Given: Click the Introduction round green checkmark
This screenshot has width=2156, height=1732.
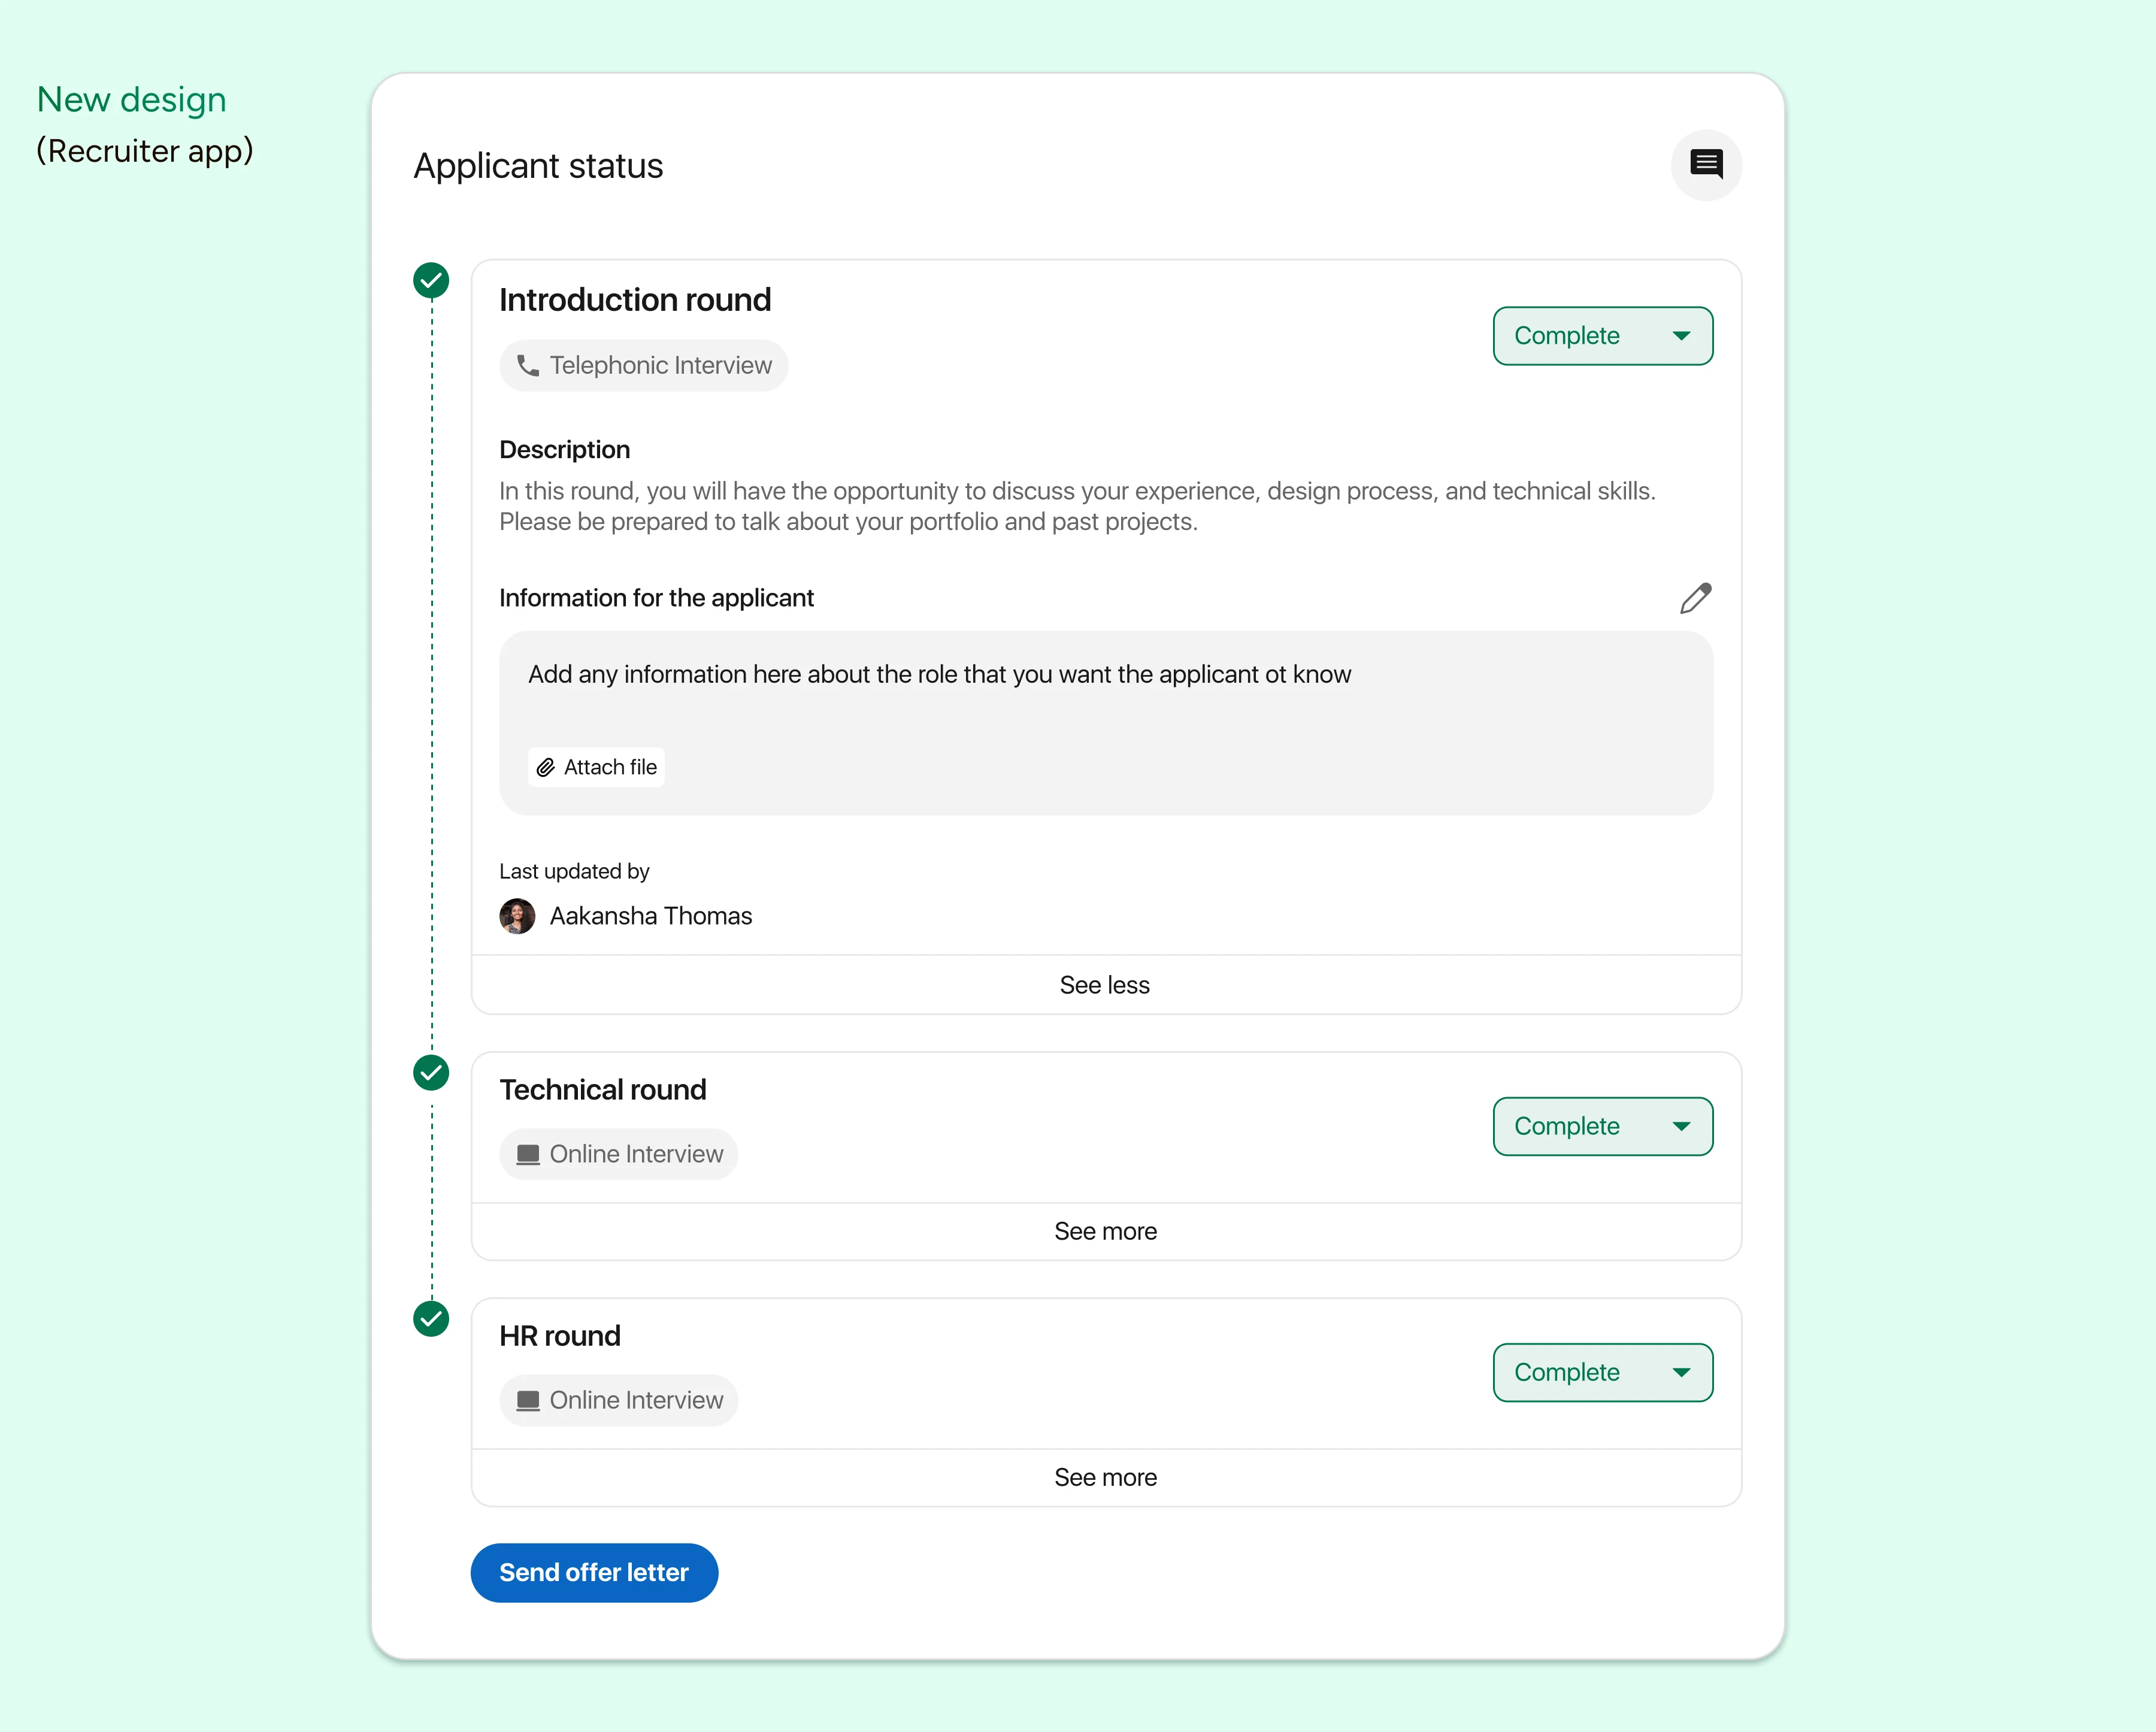Looking at the screenshot, I should tap(431, 281).
